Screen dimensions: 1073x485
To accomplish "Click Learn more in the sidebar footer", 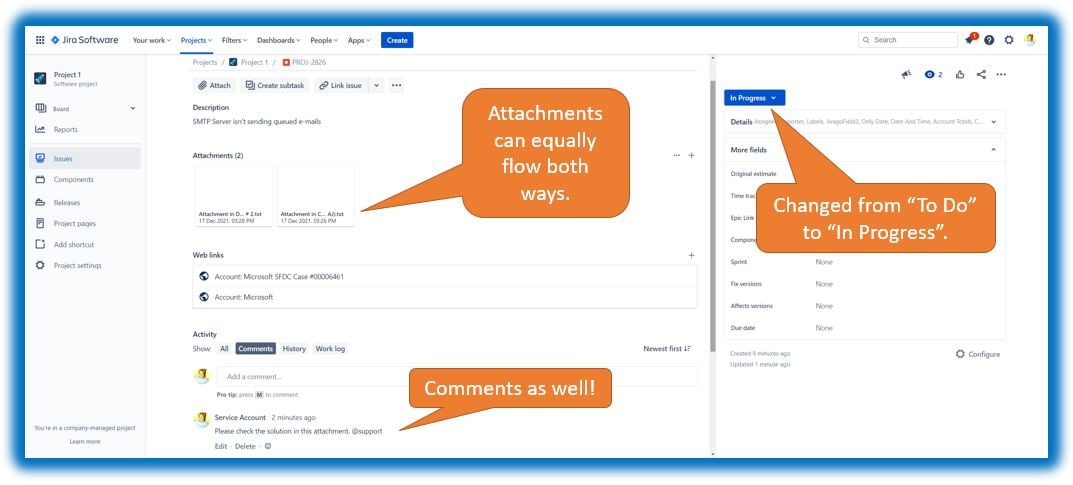I will [x=85, y=442].
